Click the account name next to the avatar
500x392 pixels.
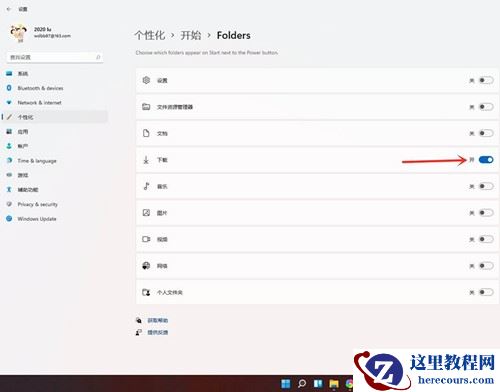[x=42, y=29]
